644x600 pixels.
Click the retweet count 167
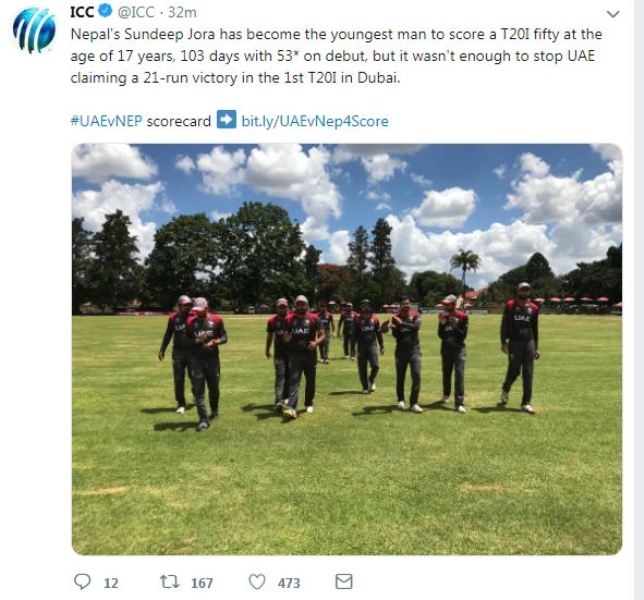click(202, 583)
